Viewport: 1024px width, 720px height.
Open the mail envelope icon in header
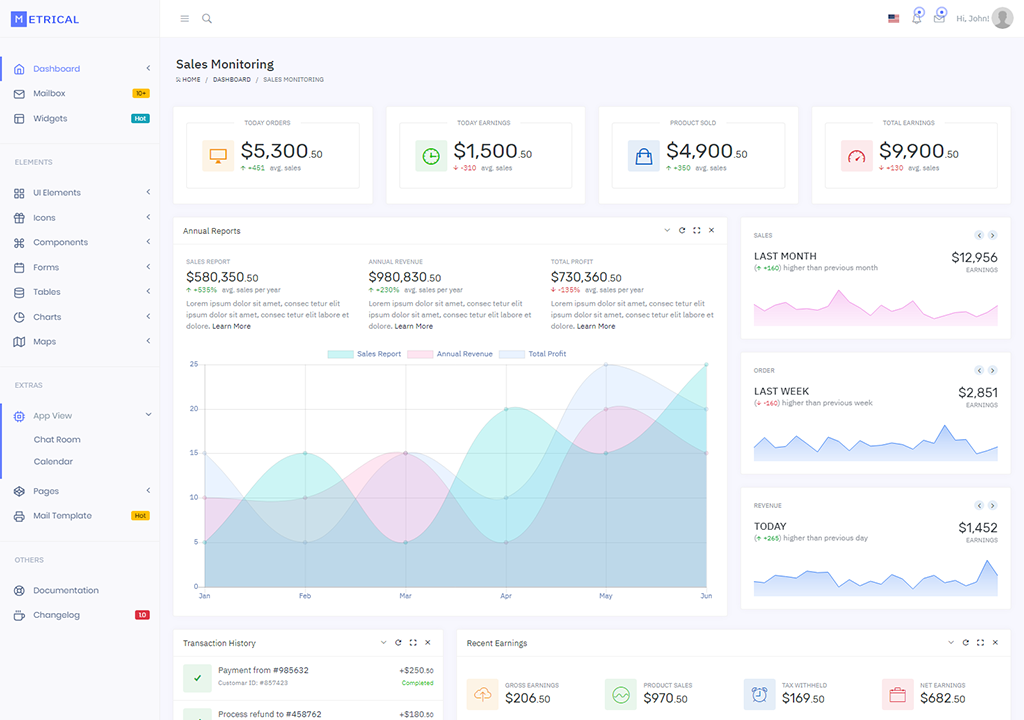point(939,18)
